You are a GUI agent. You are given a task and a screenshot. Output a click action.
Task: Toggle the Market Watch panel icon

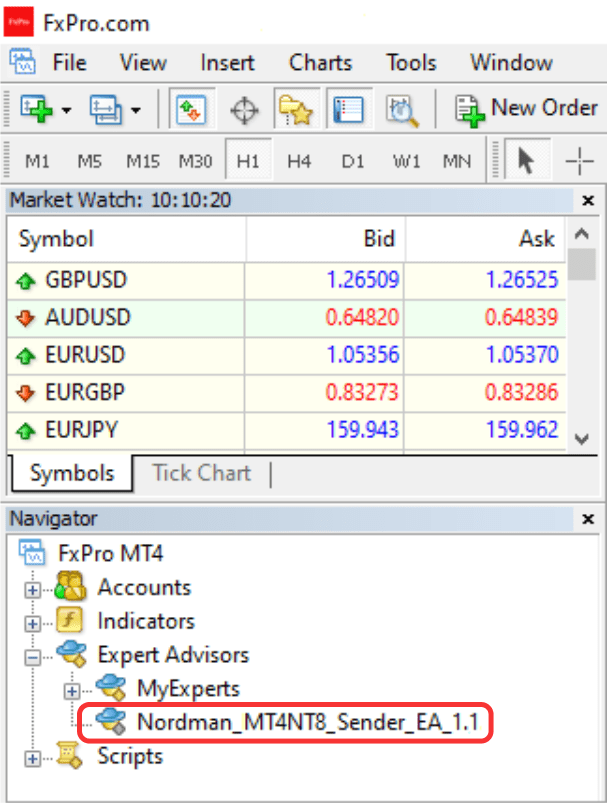[x=191, y=108]
